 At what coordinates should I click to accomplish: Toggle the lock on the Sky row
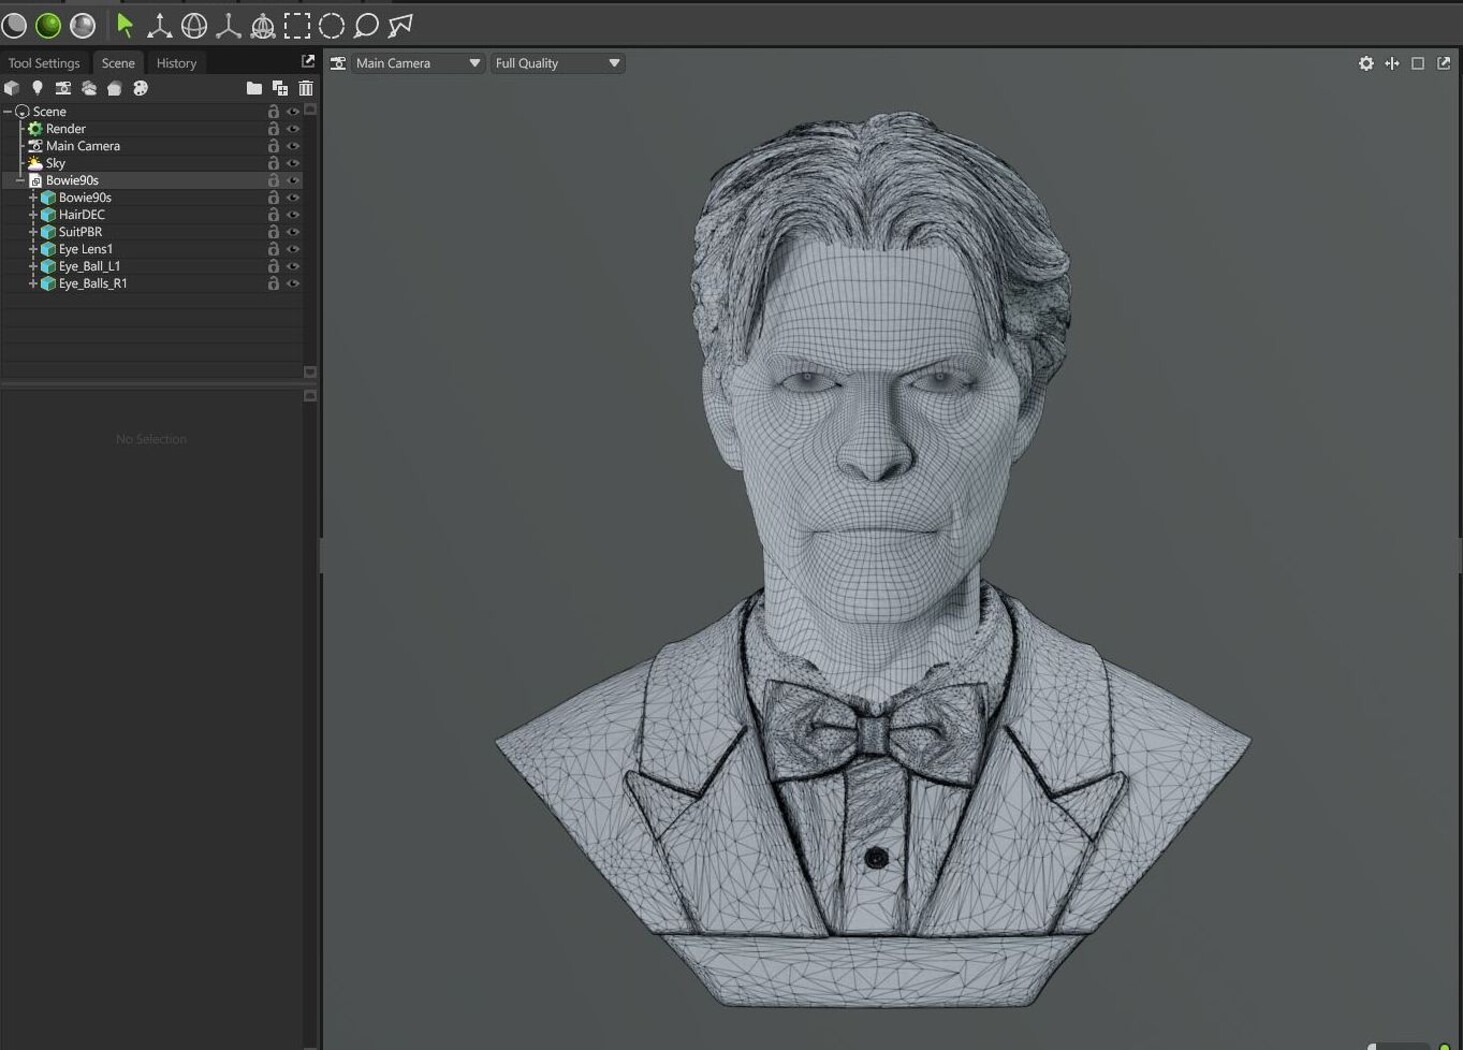click(x=273, y=163)
